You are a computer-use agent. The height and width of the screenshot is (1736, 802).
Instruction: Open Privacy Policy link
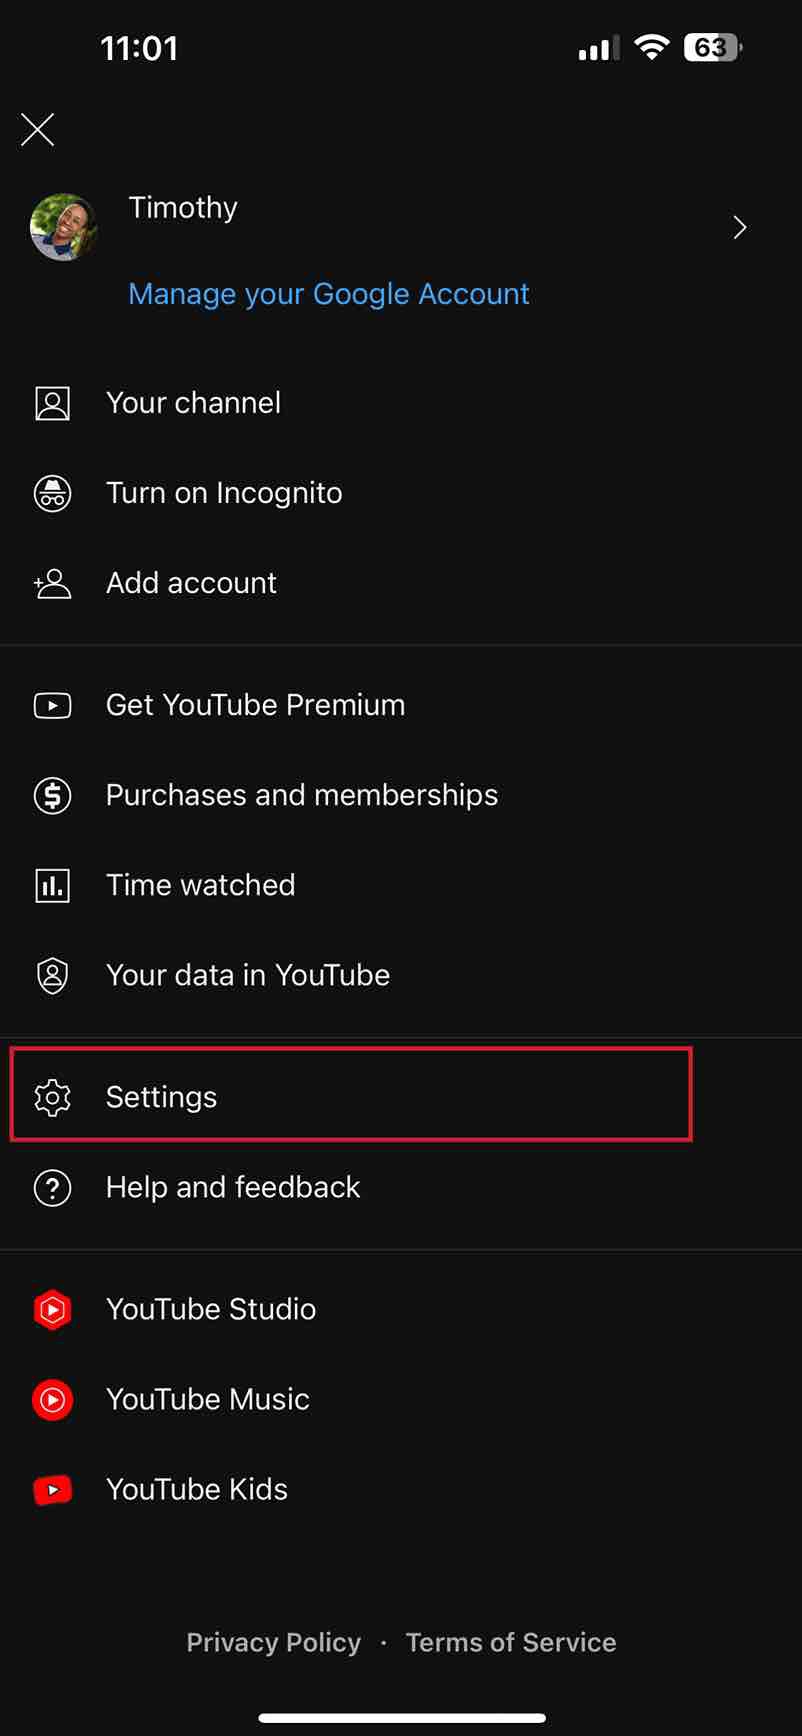coord(274,1642)
